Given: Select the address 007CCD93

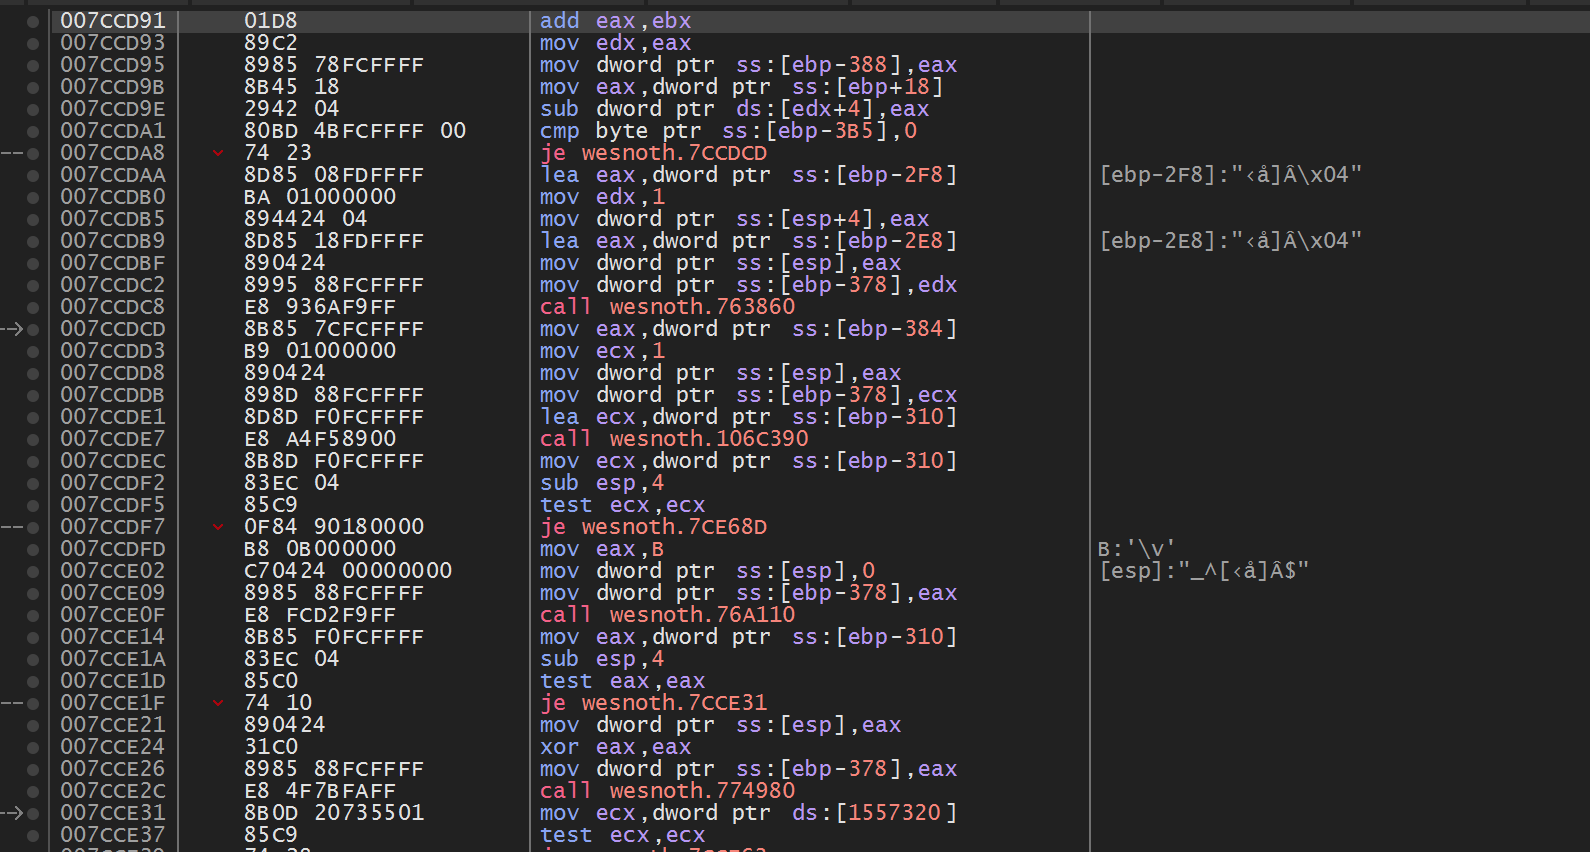Looking at the screenshot, I should click(113, 43).
